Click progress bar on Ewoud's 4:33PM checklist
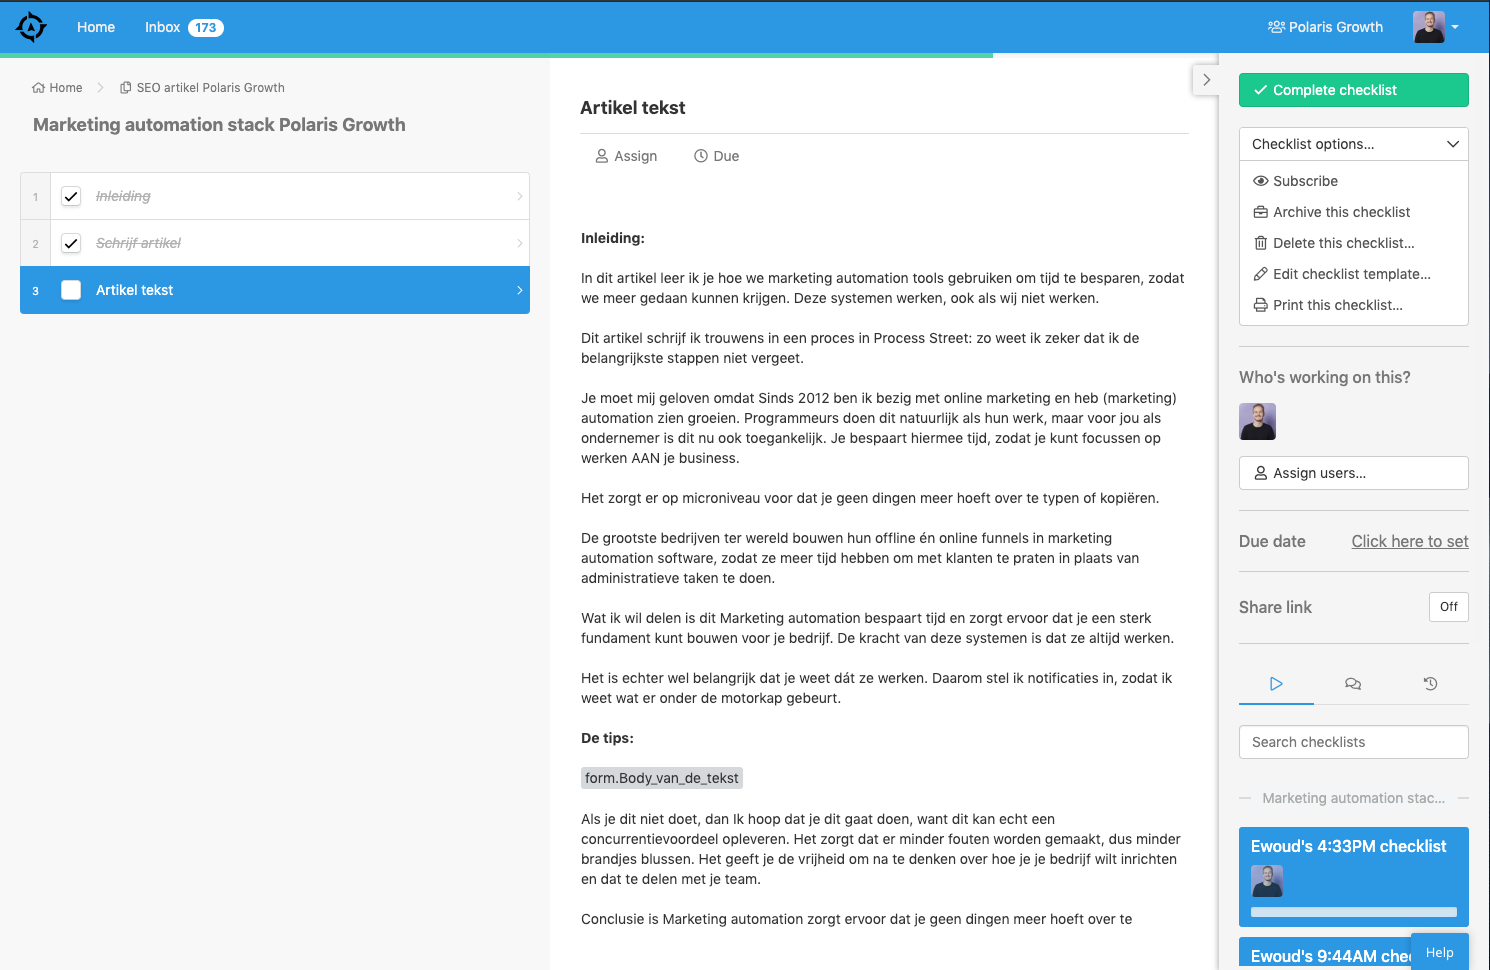 coord(1354,912)
